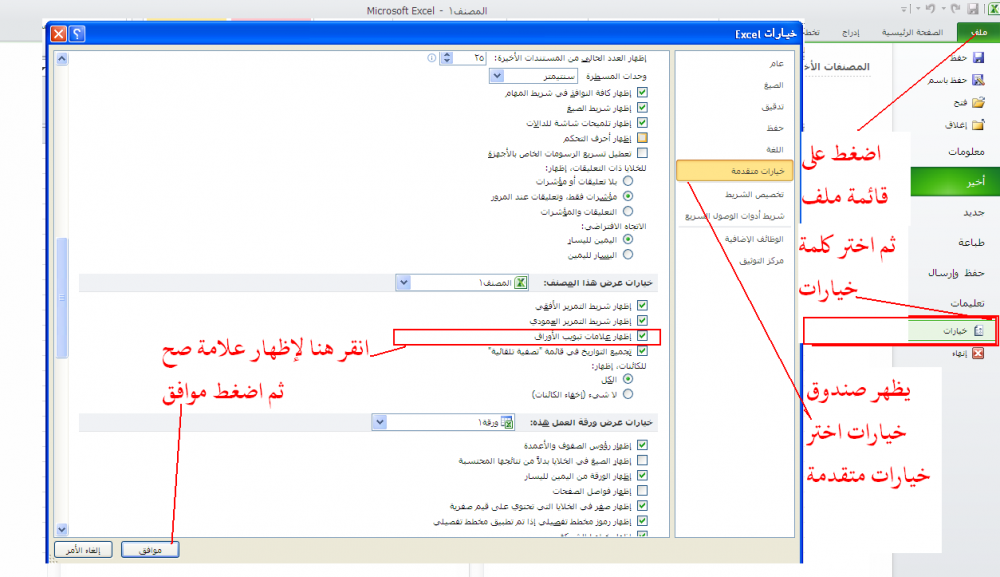
Task: Open the ruler units 'سنتيمتر' dropdown
Action: tap(497, 76)
